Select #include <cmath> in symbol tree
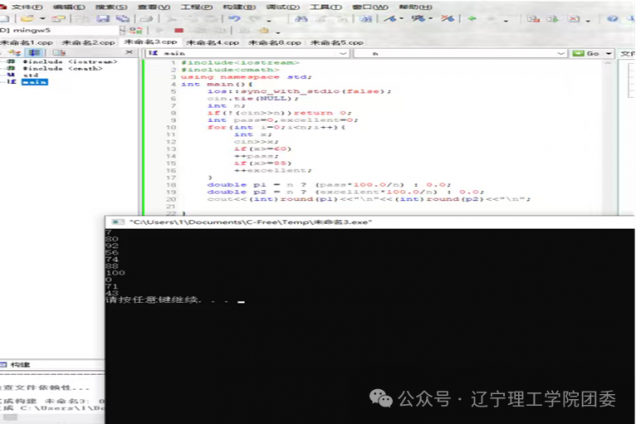This screenshot has height=424, width=636. click(62, 69)
